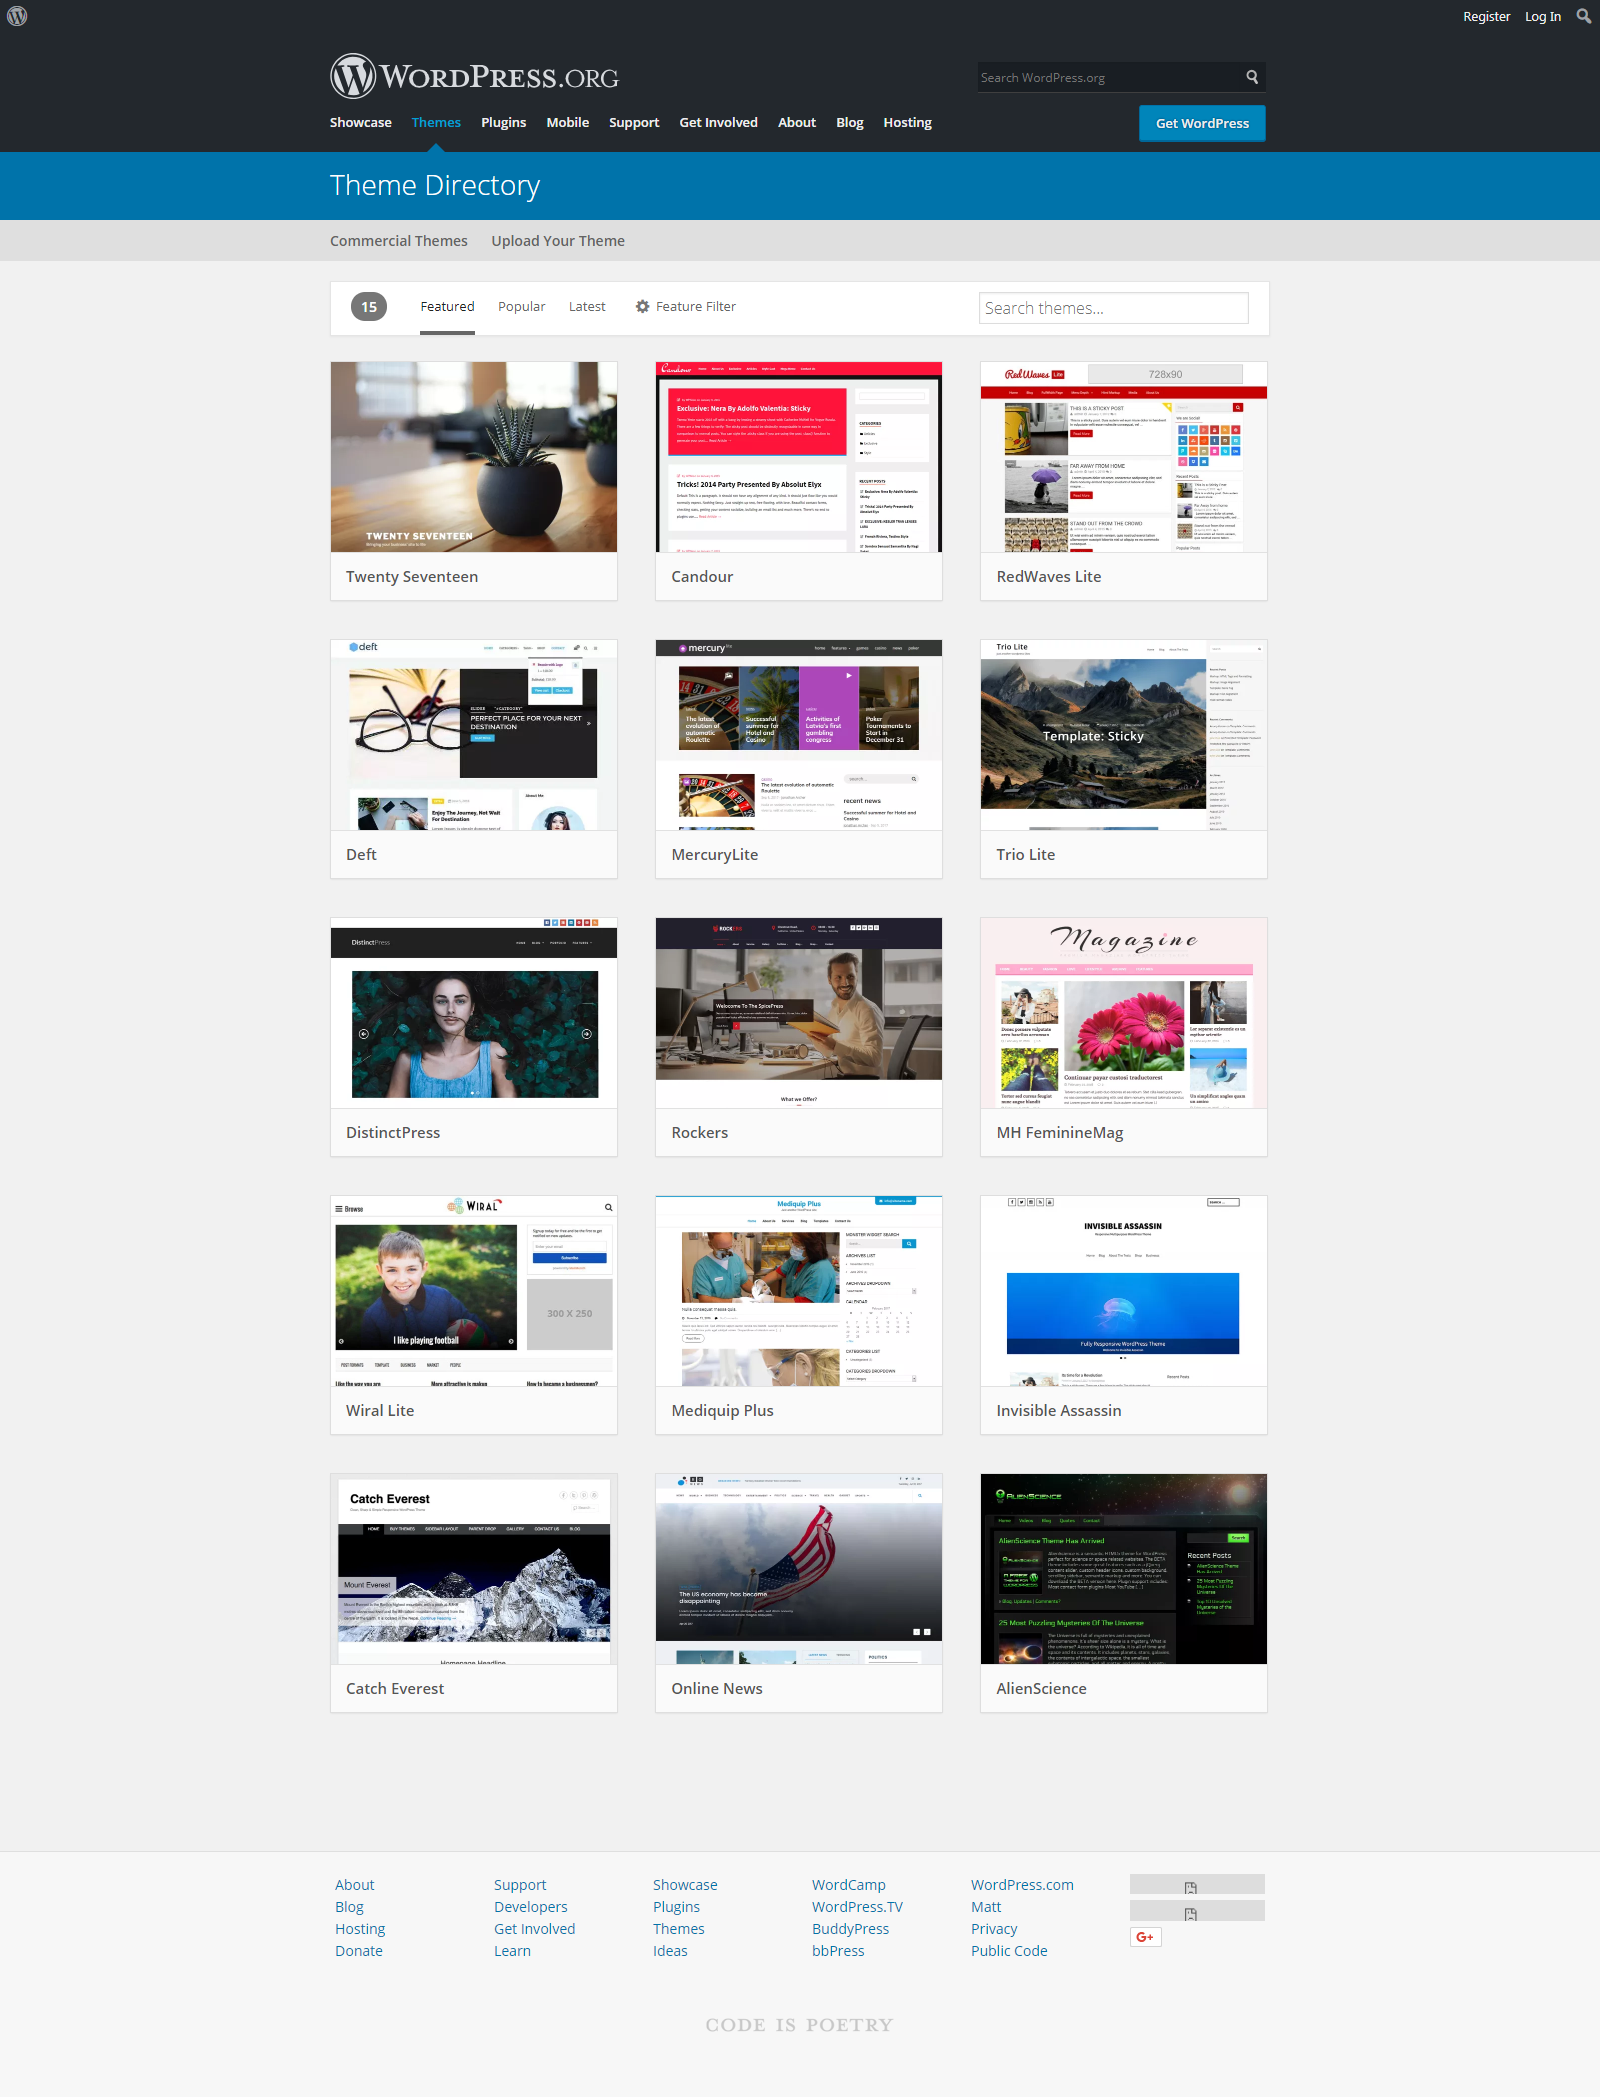1600x2097 pixels.
Task: Open About in main navigation
Action: coord(797,123)
